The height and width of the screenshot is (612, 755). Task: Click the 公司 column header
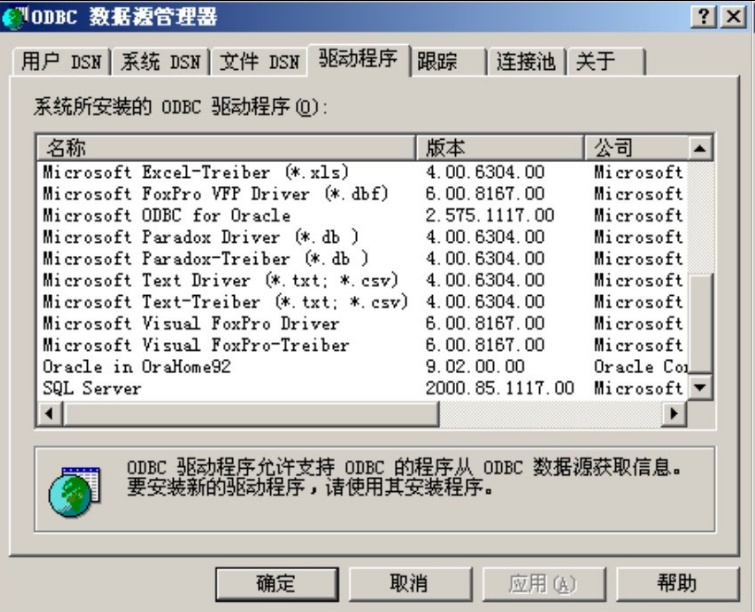pos(636,148)
